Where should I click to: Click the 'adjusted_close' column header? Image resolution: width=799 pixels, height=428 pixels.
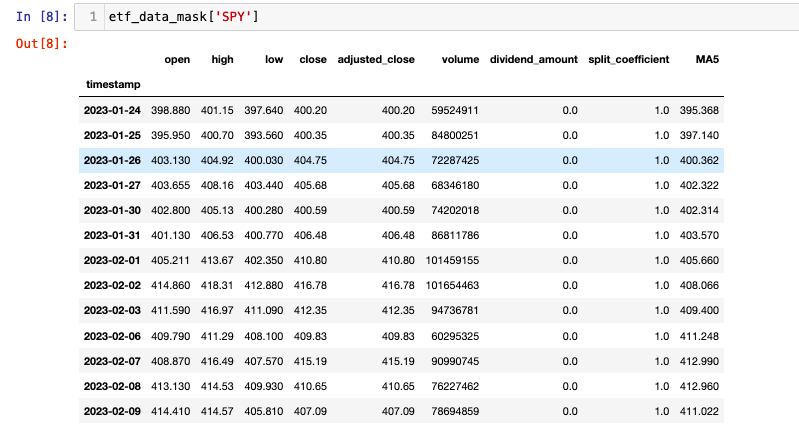(376, 60)
